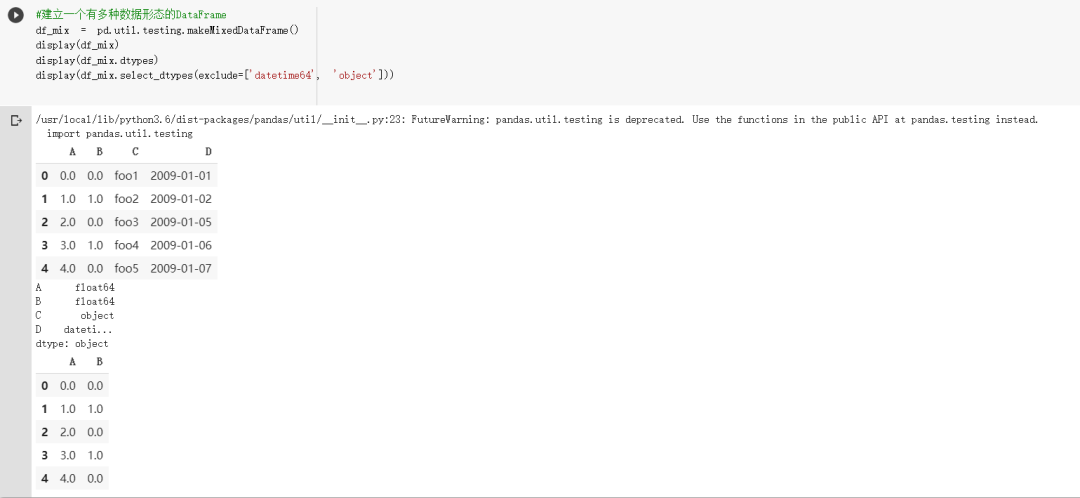
Task: Click the output toggle icon left of output
Action: [x=15, y=120]
